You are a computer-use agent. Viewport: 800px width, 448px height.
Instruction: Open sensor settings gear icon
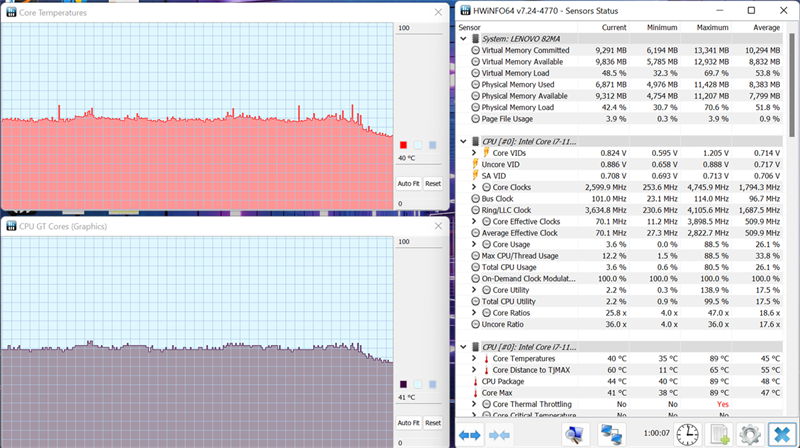[x=750, y=435]
